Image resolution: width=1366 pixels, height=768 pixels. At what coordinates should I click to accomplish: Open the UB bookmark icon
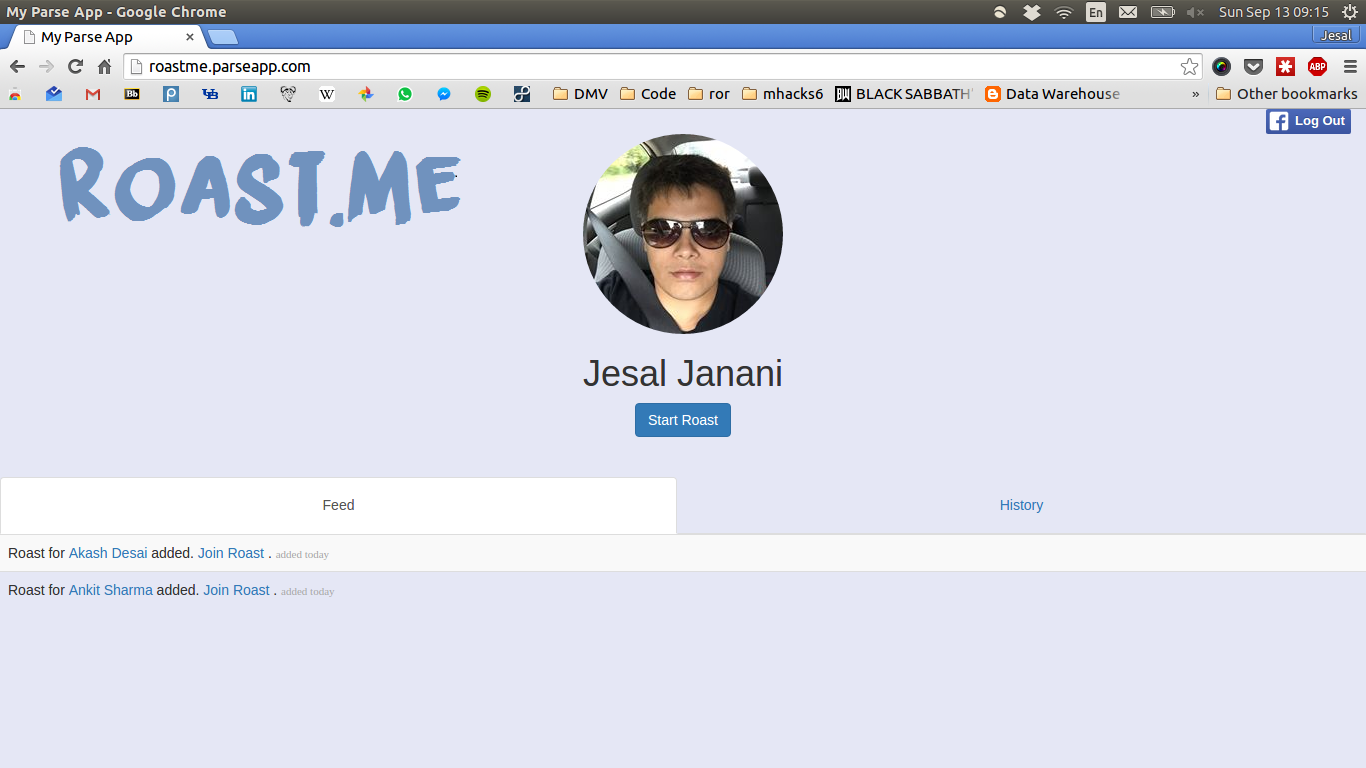click(210, 94)
